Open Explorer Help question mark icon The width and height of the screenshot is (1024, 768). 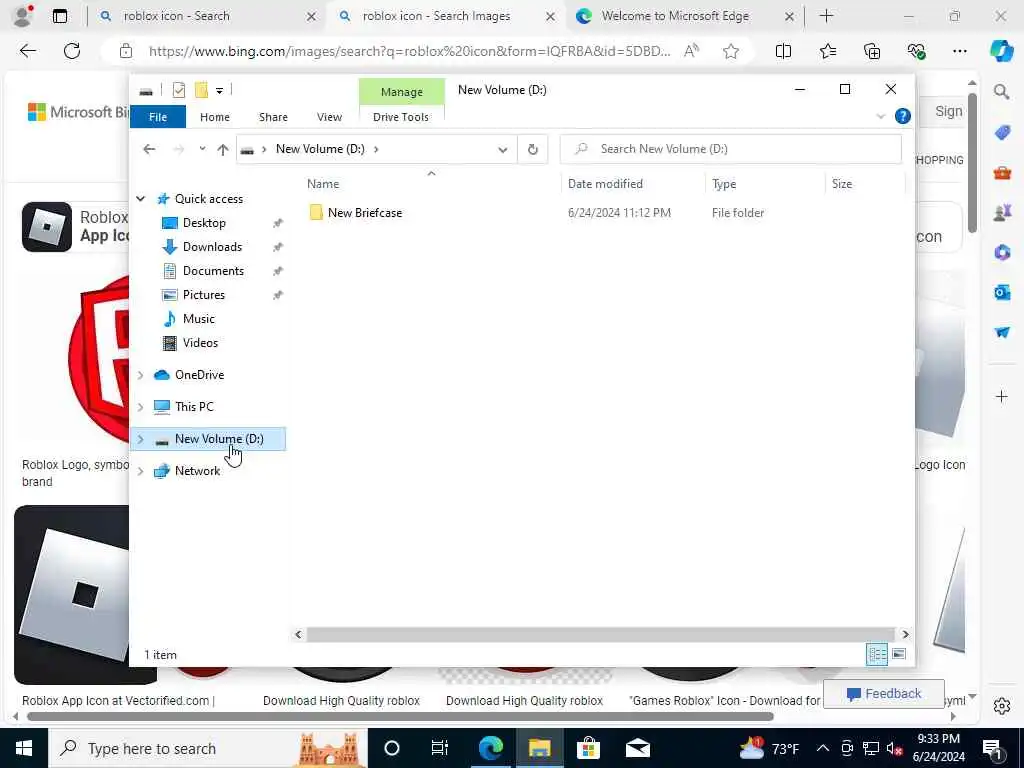[903, 116]
